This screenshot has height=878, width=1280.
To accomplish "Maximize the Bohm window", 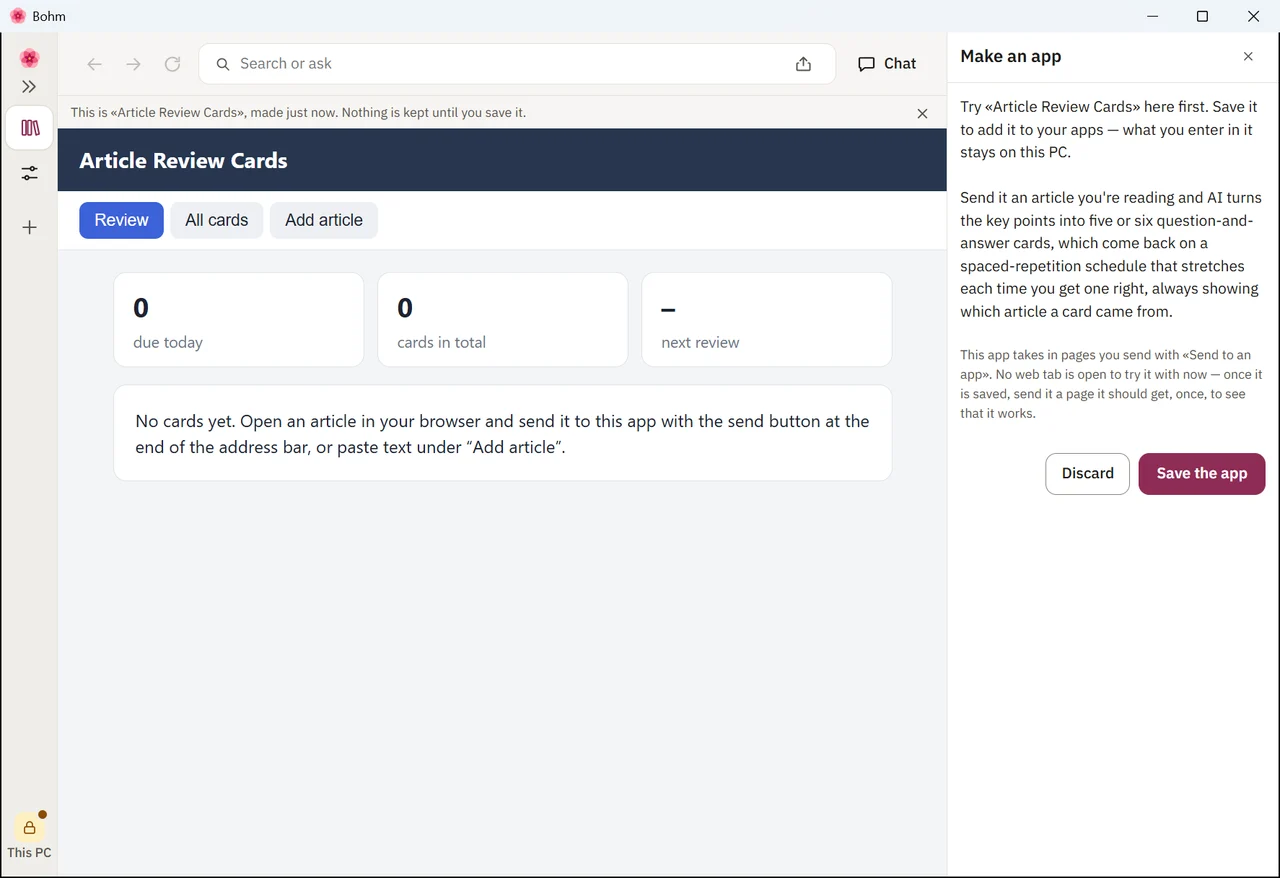I will pyautogui.click(x=1203, y=16).
